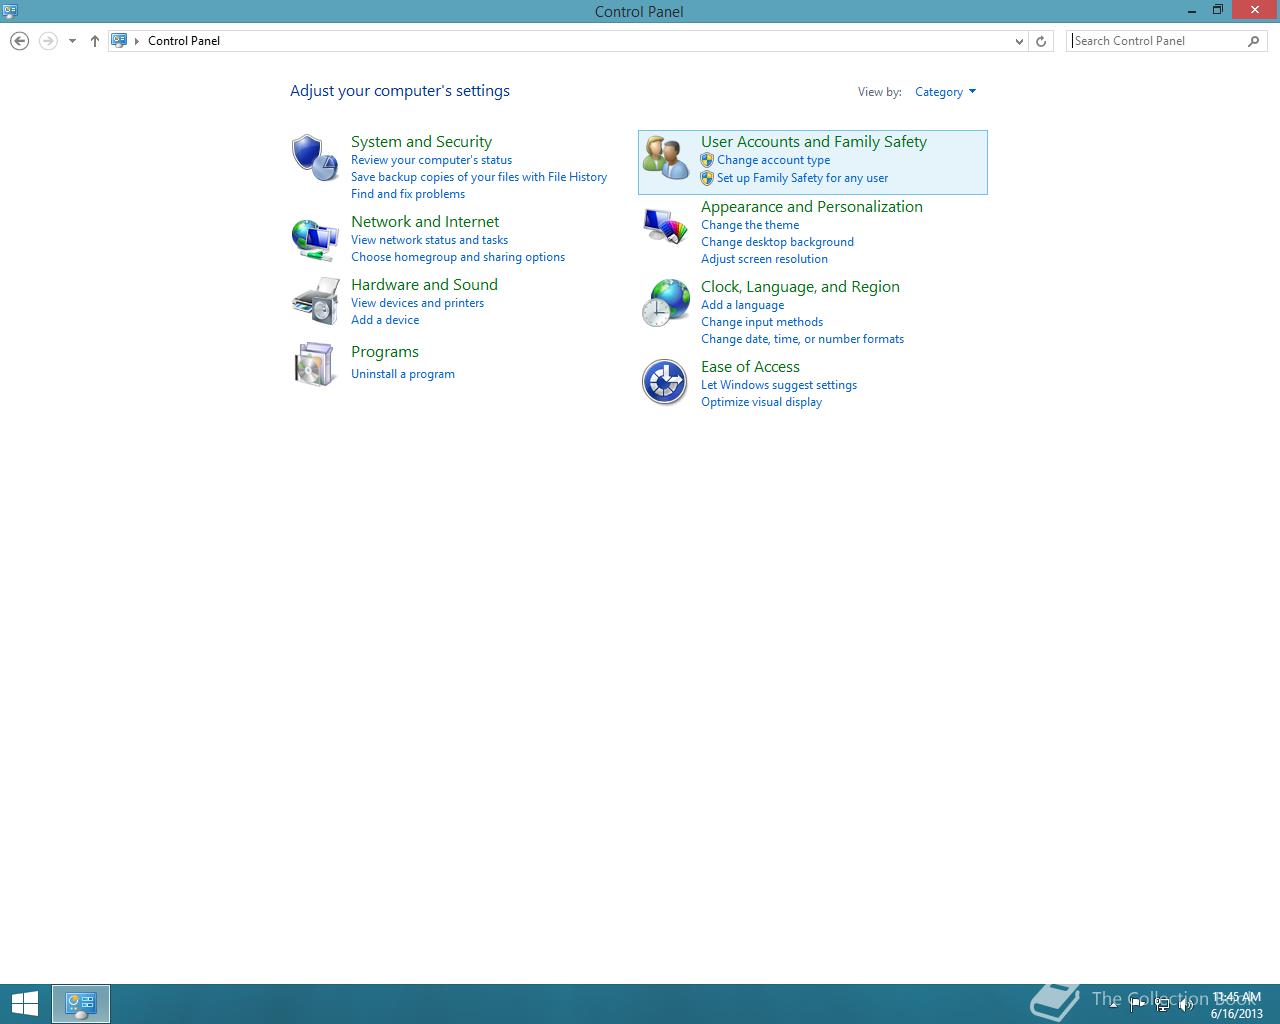Image resolution: width=1280 pixels, height=1024 pixels.
Task: Open the System and Security shield icon
Action: (315, 158)
